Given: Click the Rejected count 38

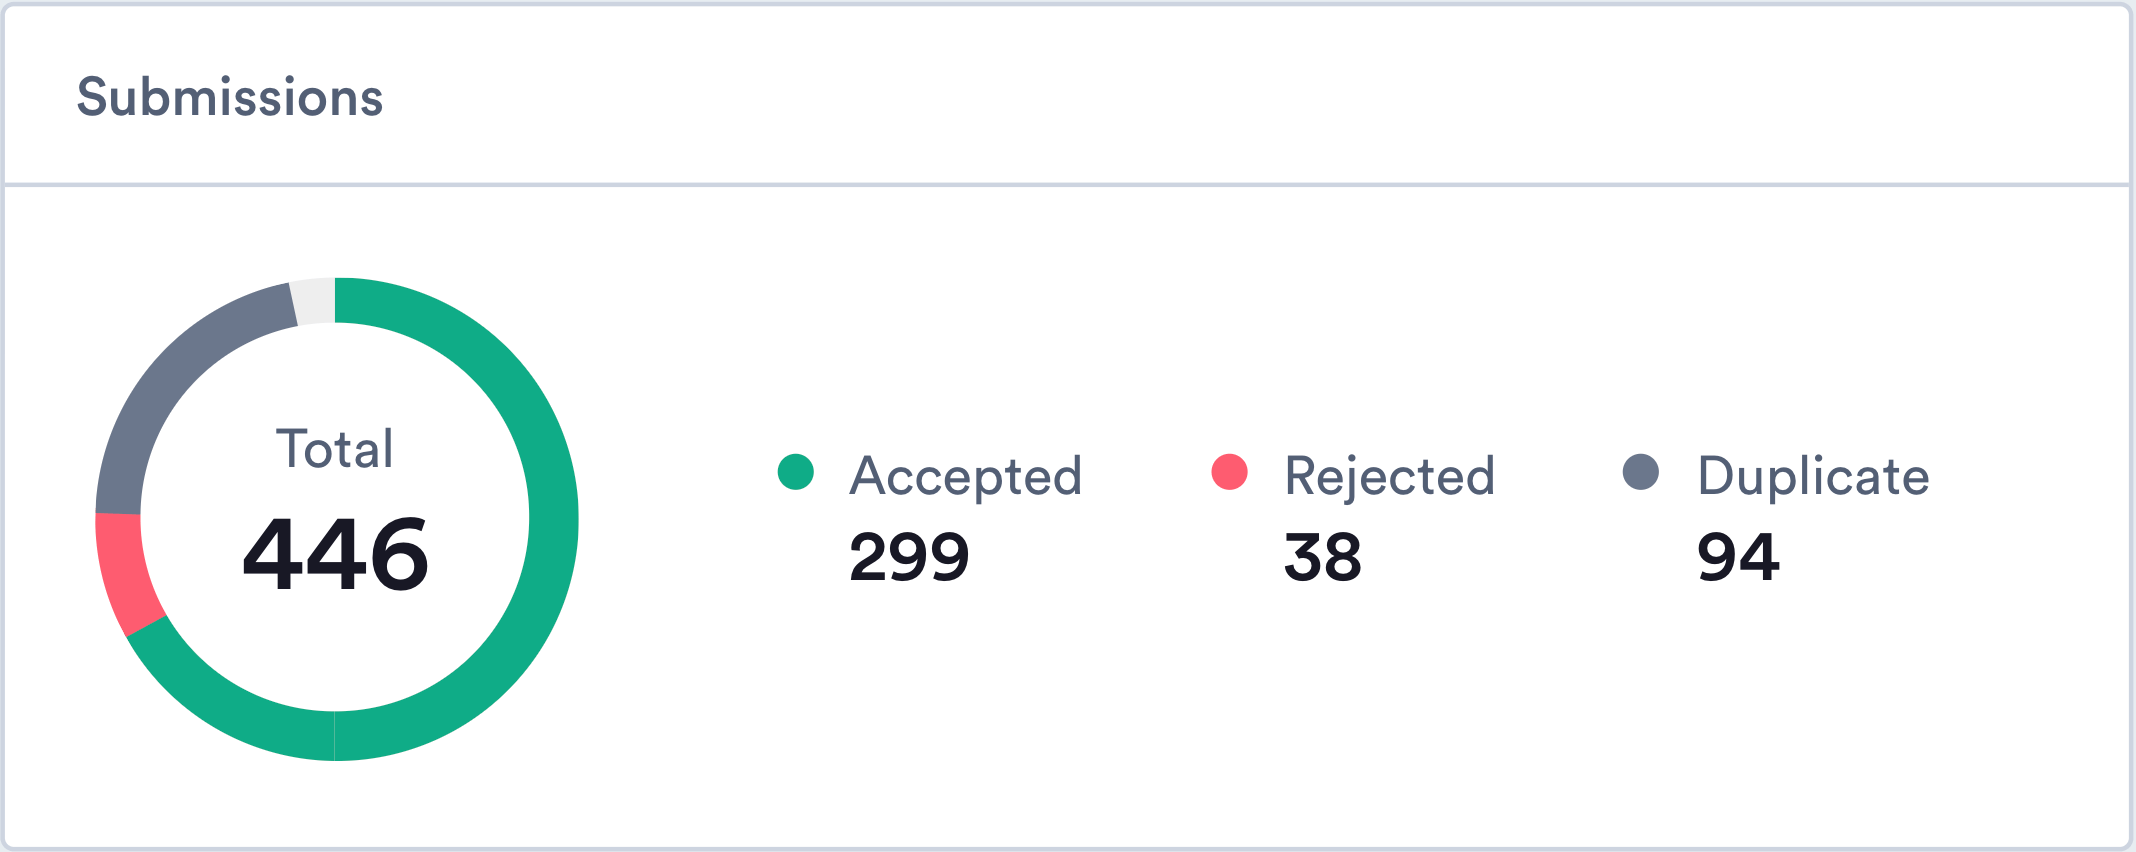Looking at the screenshot, I should click(1323, 557).
